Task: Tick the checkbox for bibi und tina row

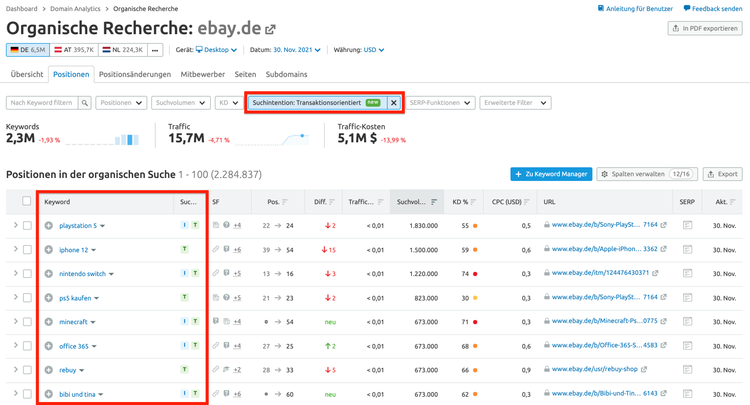Action: (x=27, y=394)
